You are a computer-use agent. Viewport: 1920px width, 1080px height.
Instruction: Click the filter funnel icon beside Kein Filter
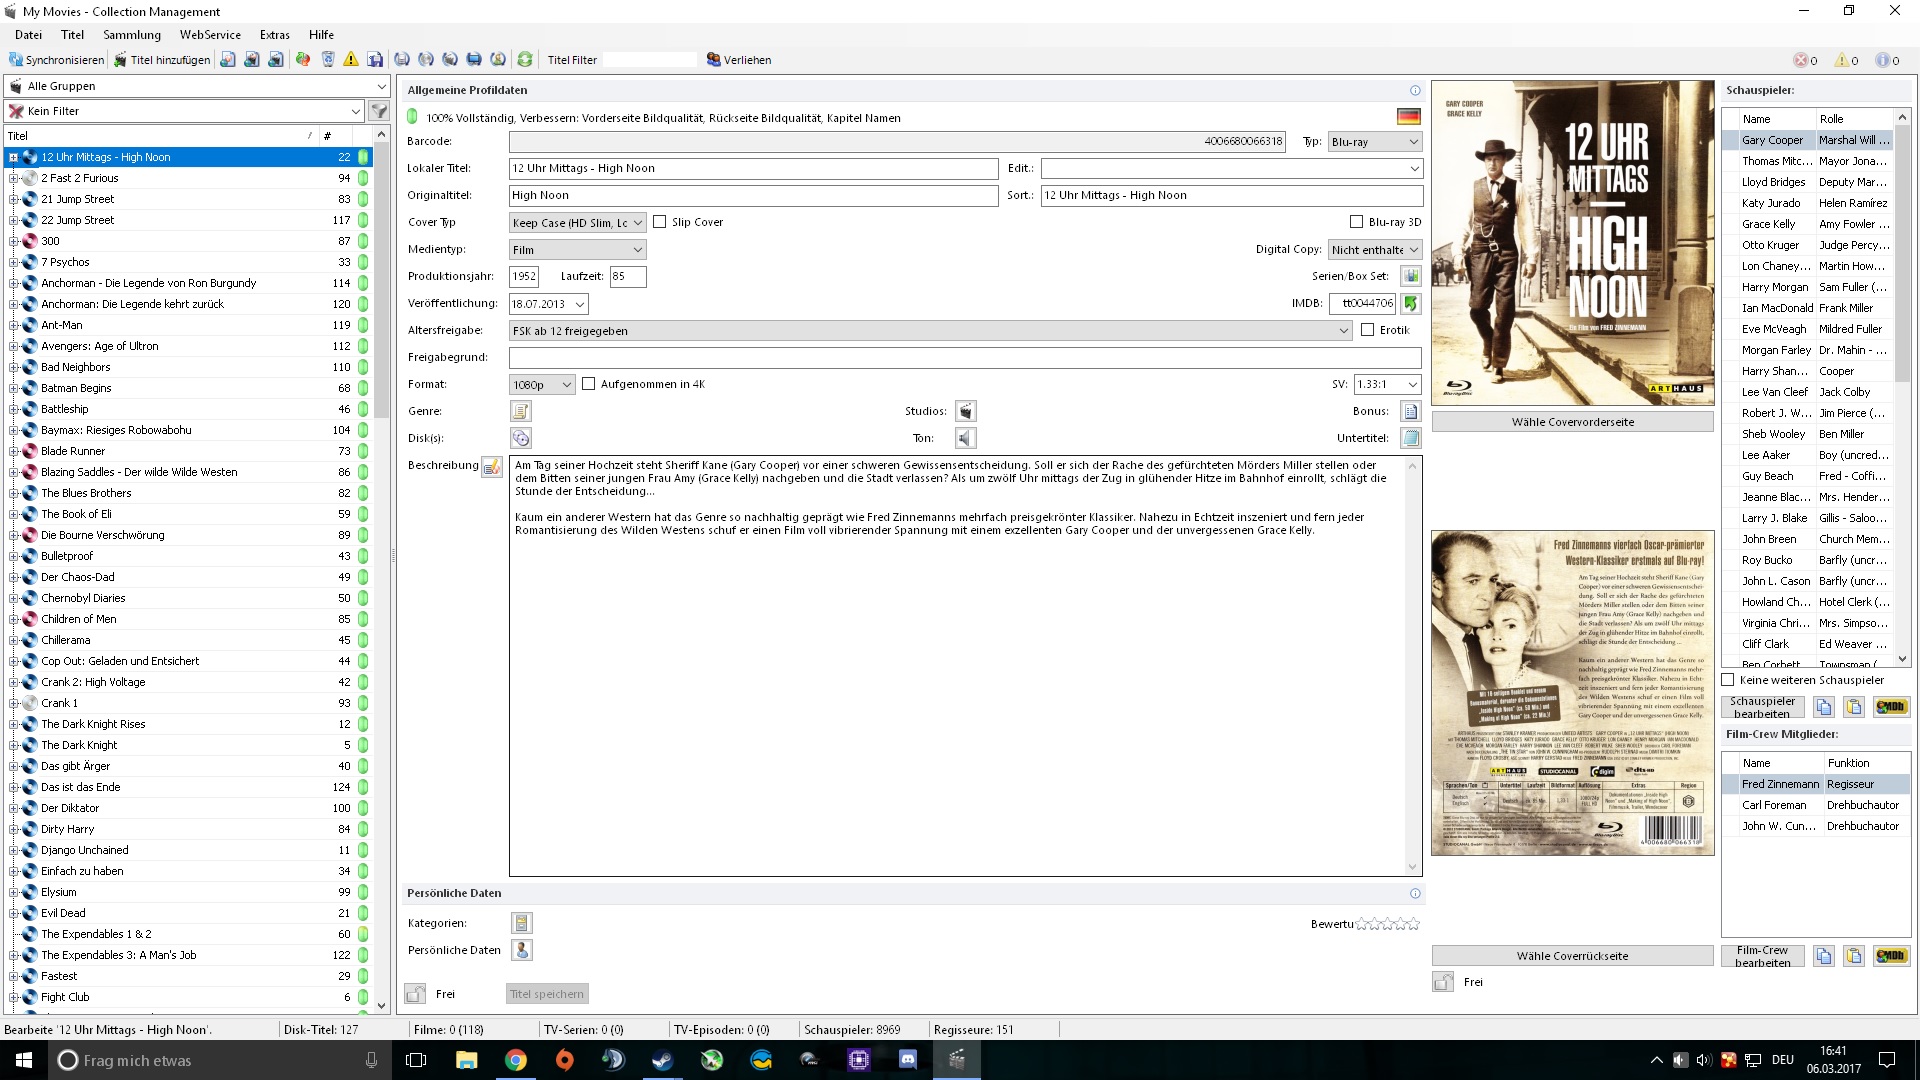tap(379, 111)
